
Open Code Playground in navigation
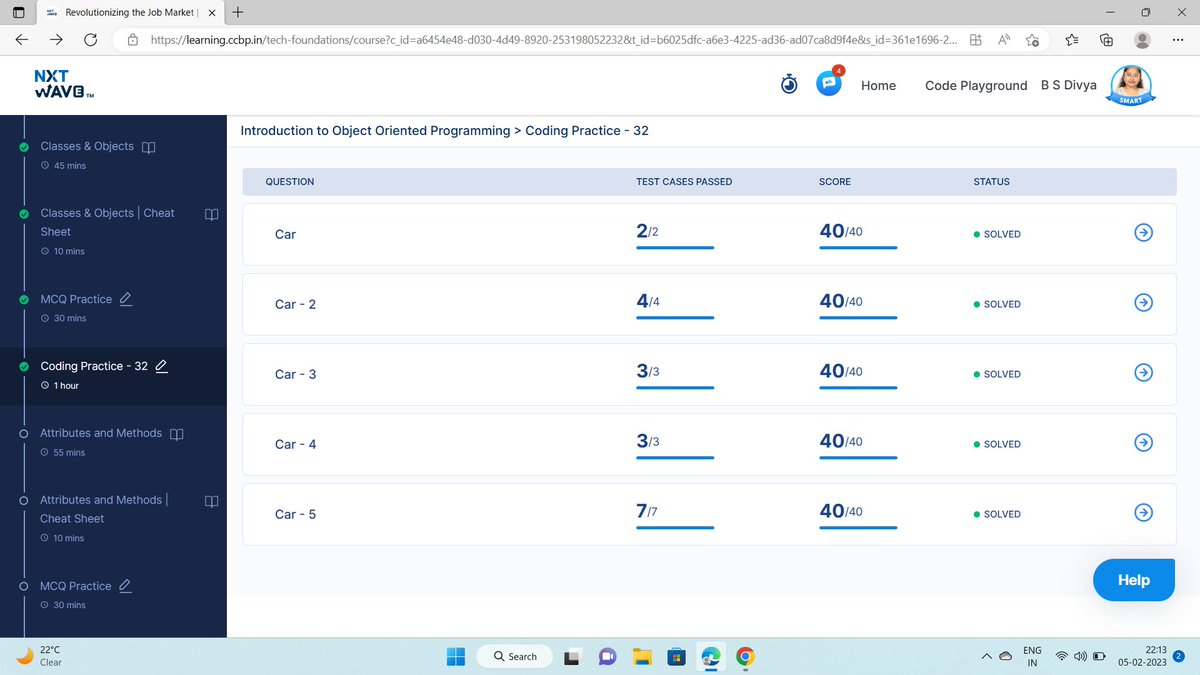[976, 85]
